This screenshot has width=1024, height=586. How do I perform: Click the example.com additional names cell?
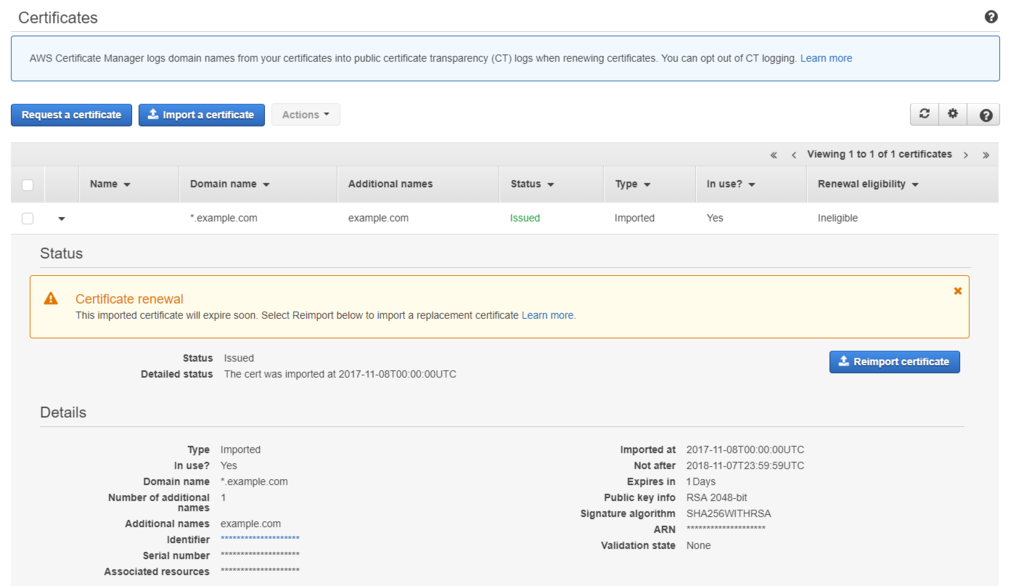tap(378, 218)
